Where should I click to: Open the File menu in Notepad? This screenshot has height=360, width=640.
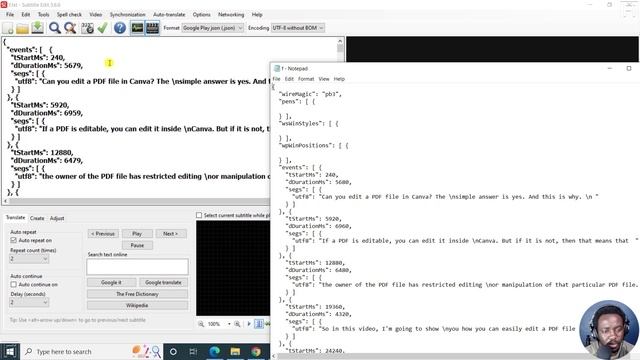(x=276, y=79)
